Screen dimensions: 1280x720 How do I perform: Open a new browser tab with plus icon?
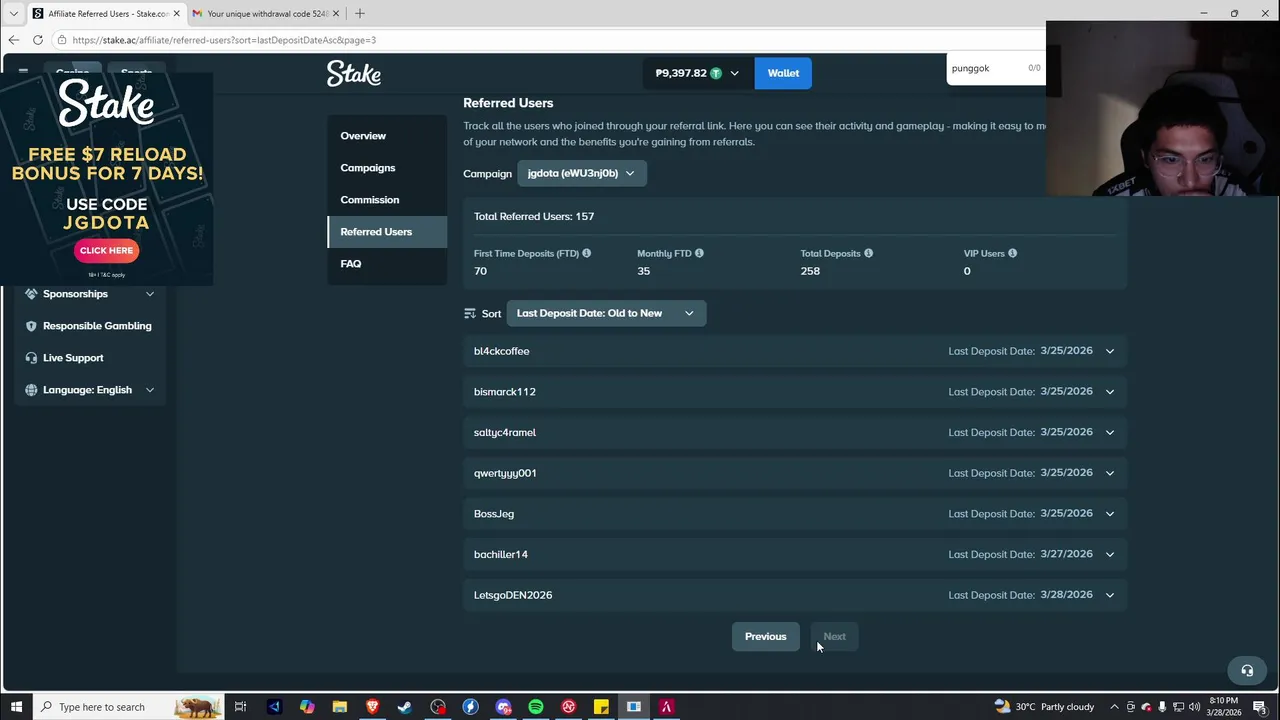tap(360, 14)
